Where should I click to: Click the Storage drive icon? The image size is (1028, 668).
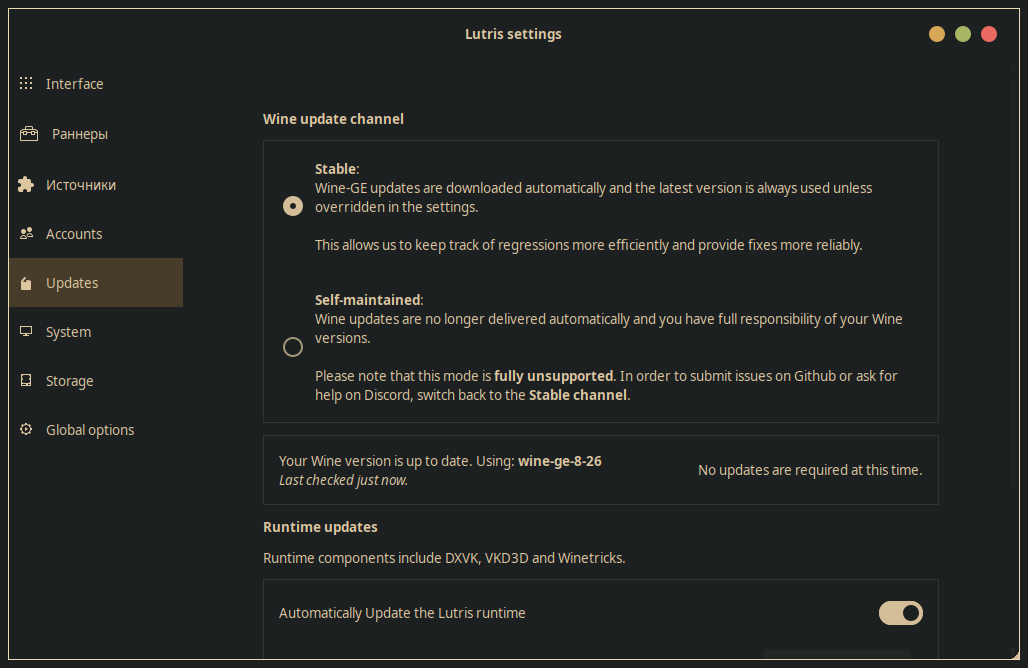(27, 381)
